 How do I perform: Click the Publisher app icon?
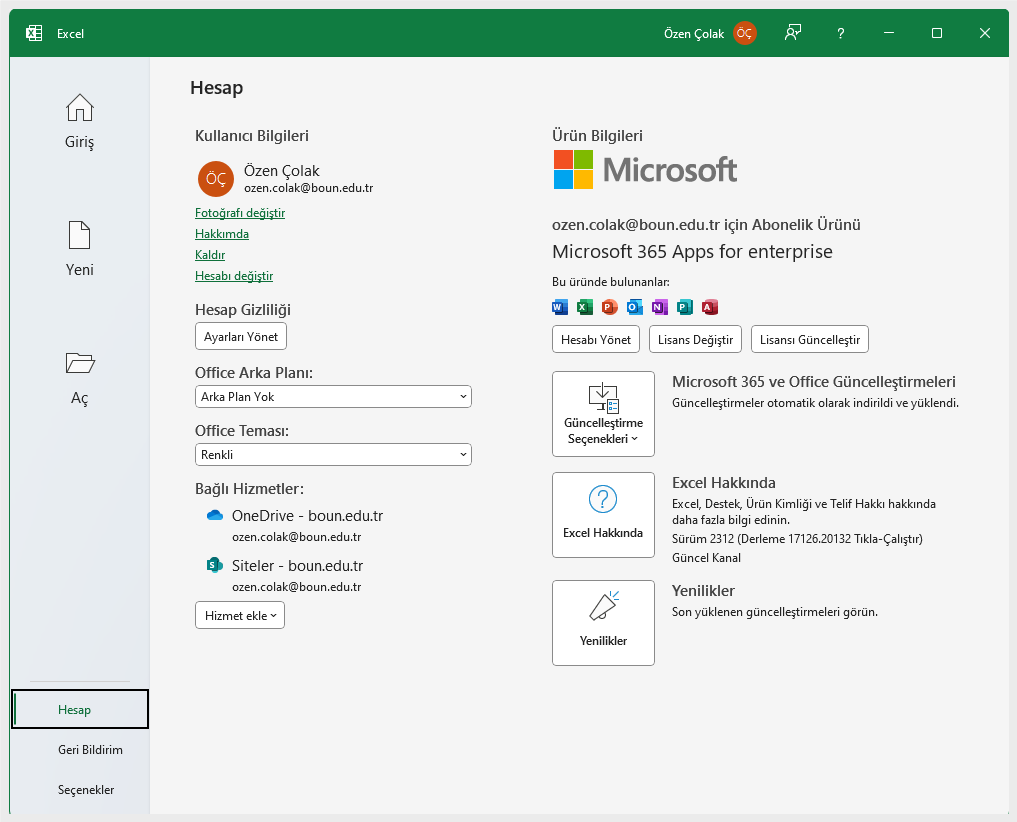(685, 307)
